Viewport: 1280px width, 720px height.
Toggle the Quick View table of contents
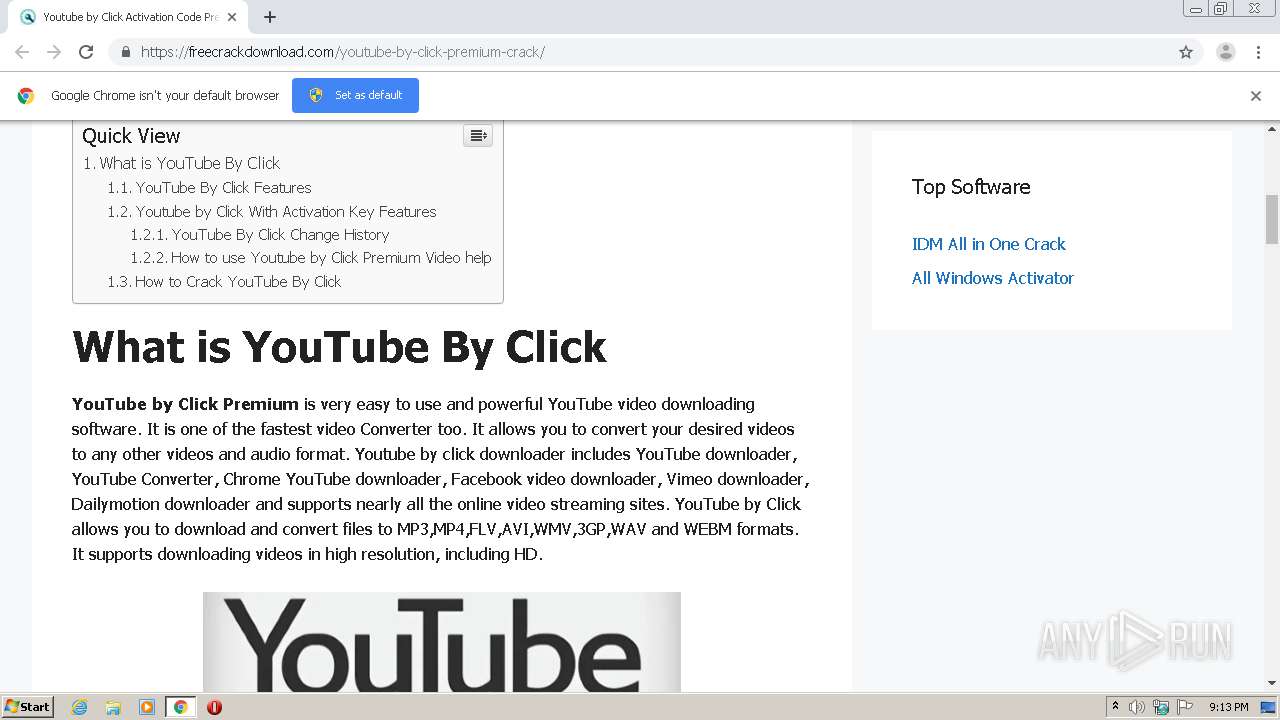(x=478, y=136)
